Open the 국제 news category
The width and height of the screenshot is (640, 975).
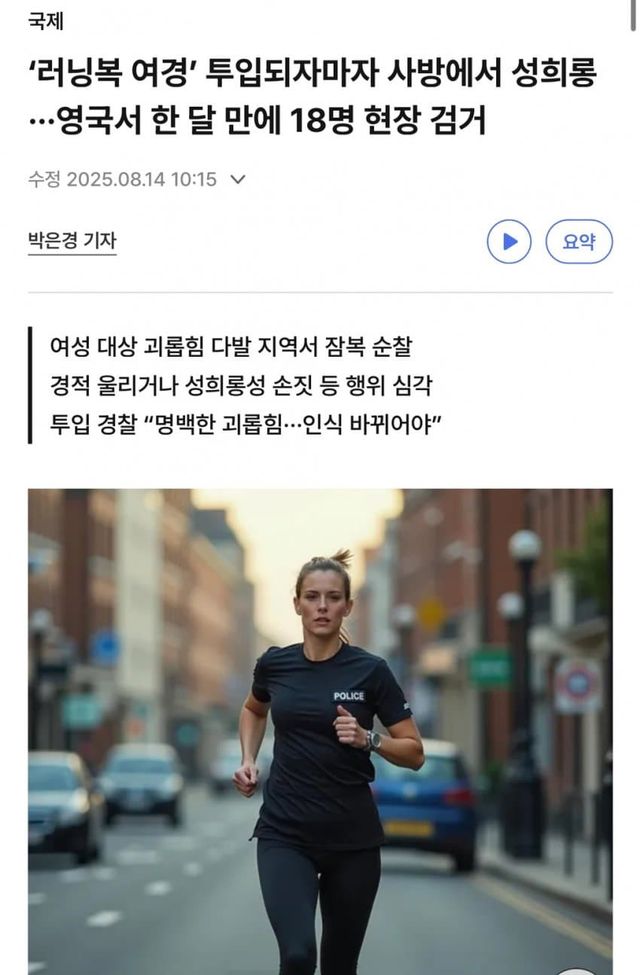click(46, 21)
